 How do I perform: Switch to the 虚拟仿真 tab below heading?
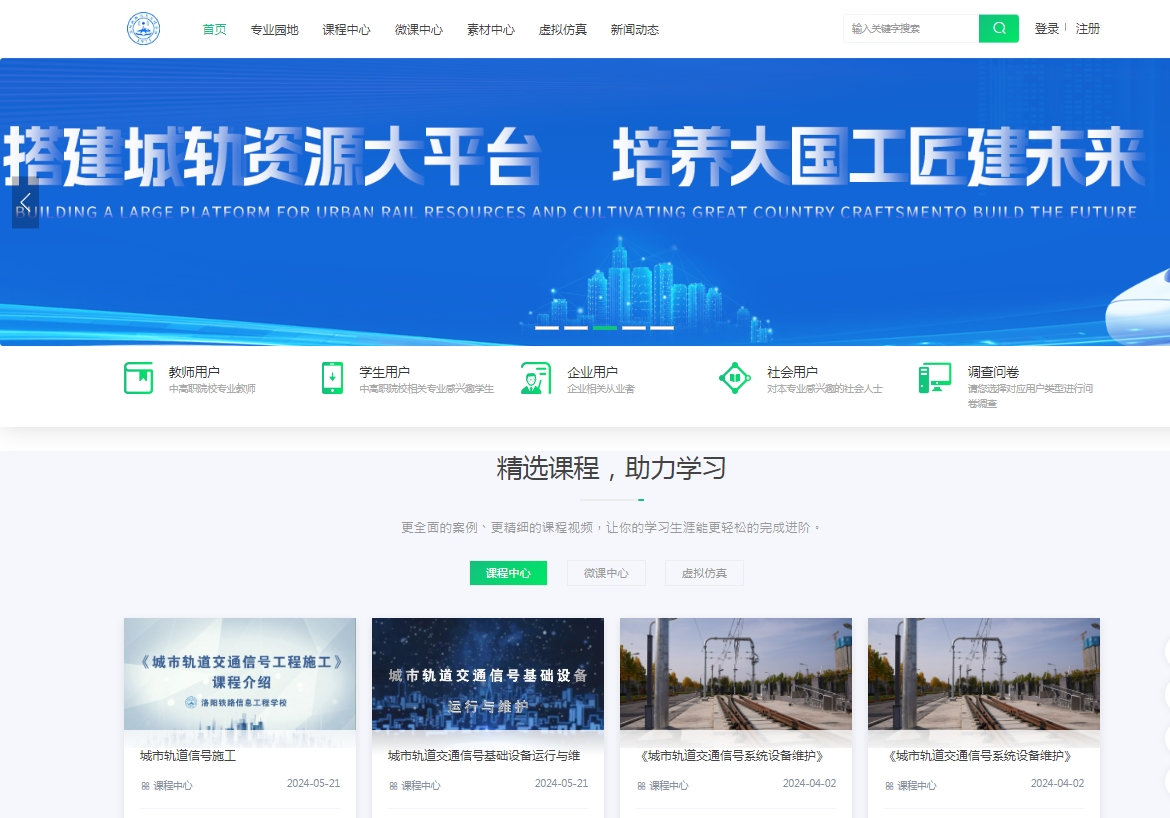(704, 573)
